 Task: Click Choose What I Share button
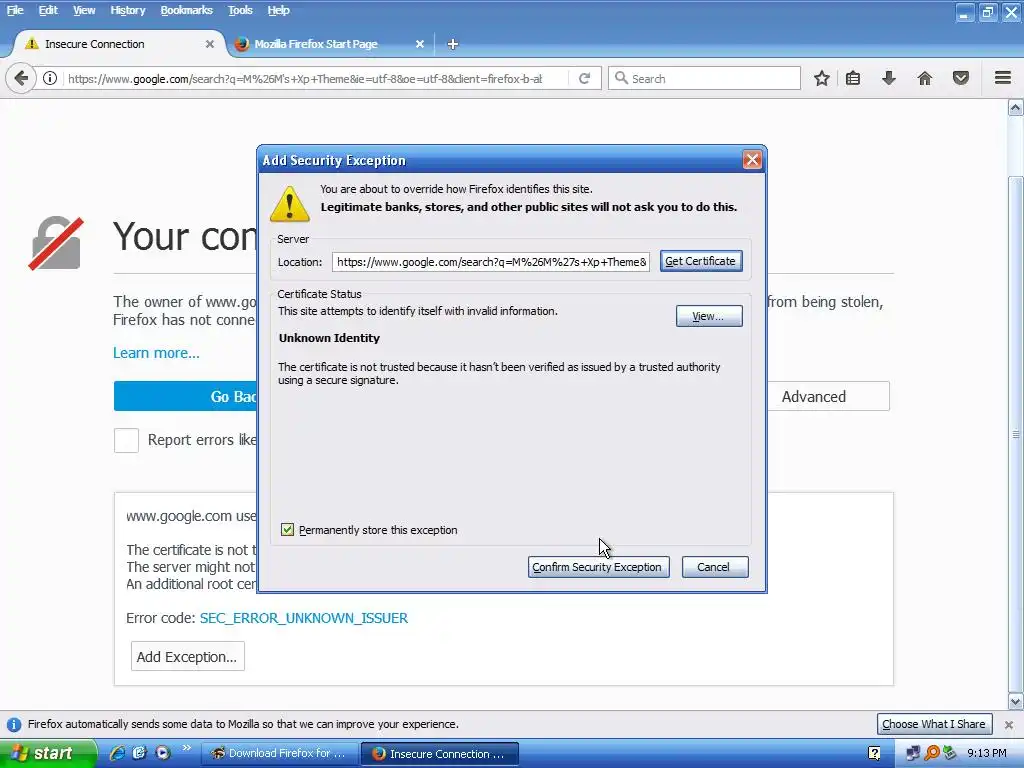pos(934,724)
